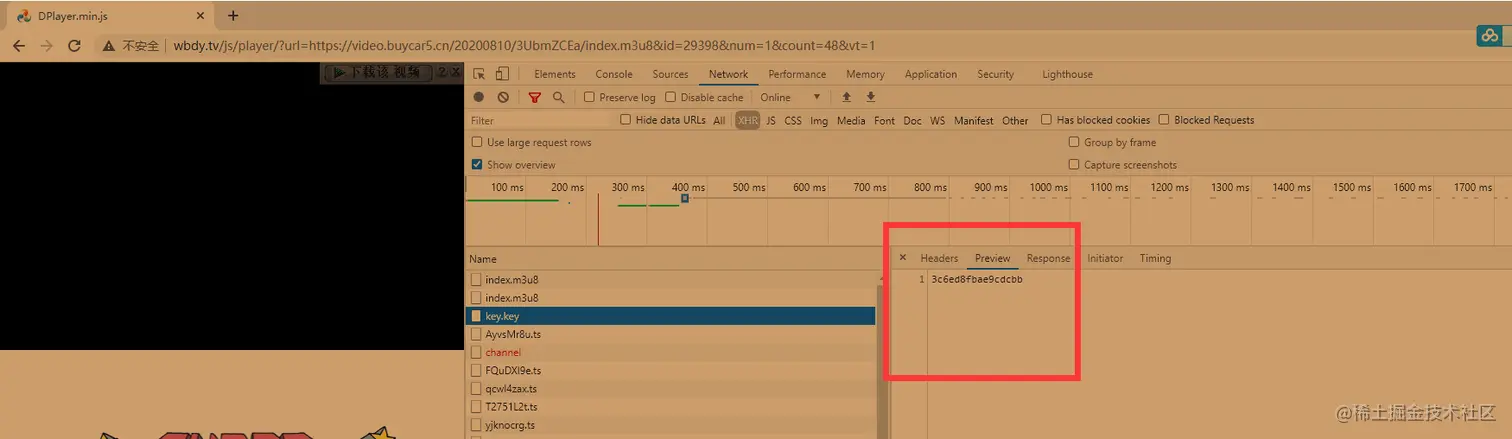Open the Performance panel
The width and height of the screenshot is (1512, 439).
pyautogui.click(x=797, y=74)
